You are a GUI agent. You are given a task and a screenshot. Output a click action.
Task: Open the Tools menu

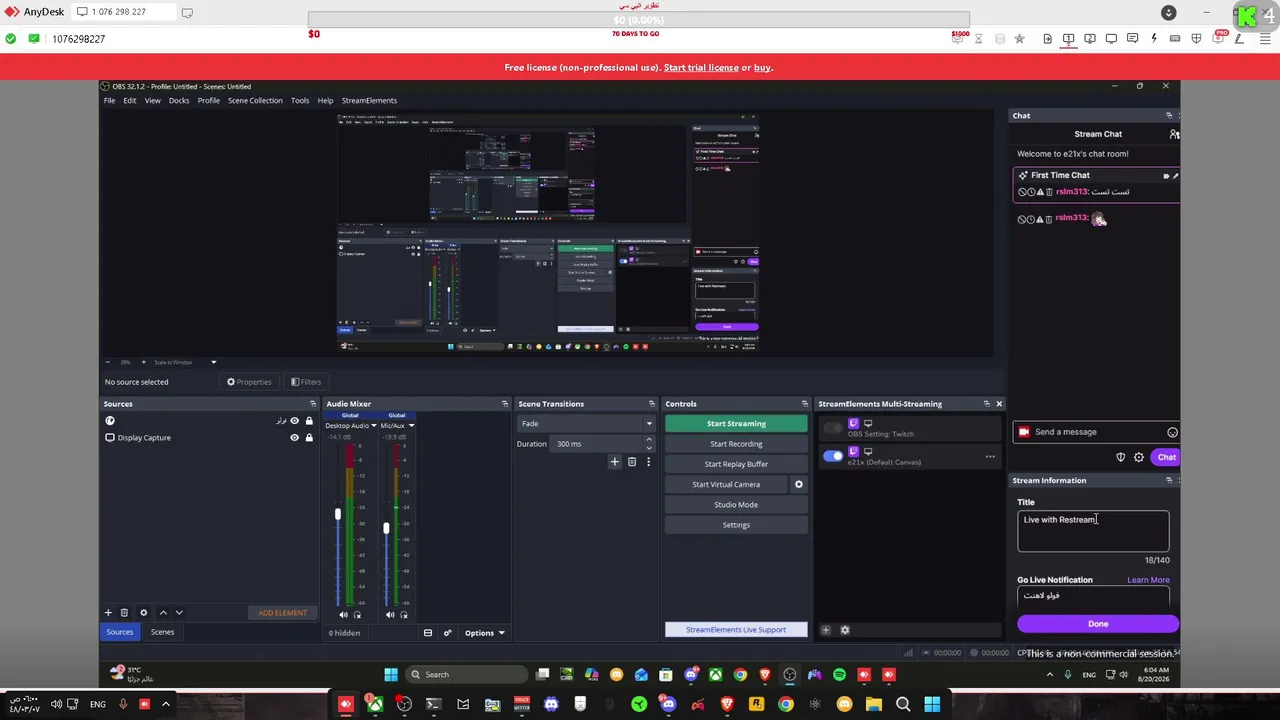pos(300,100)
